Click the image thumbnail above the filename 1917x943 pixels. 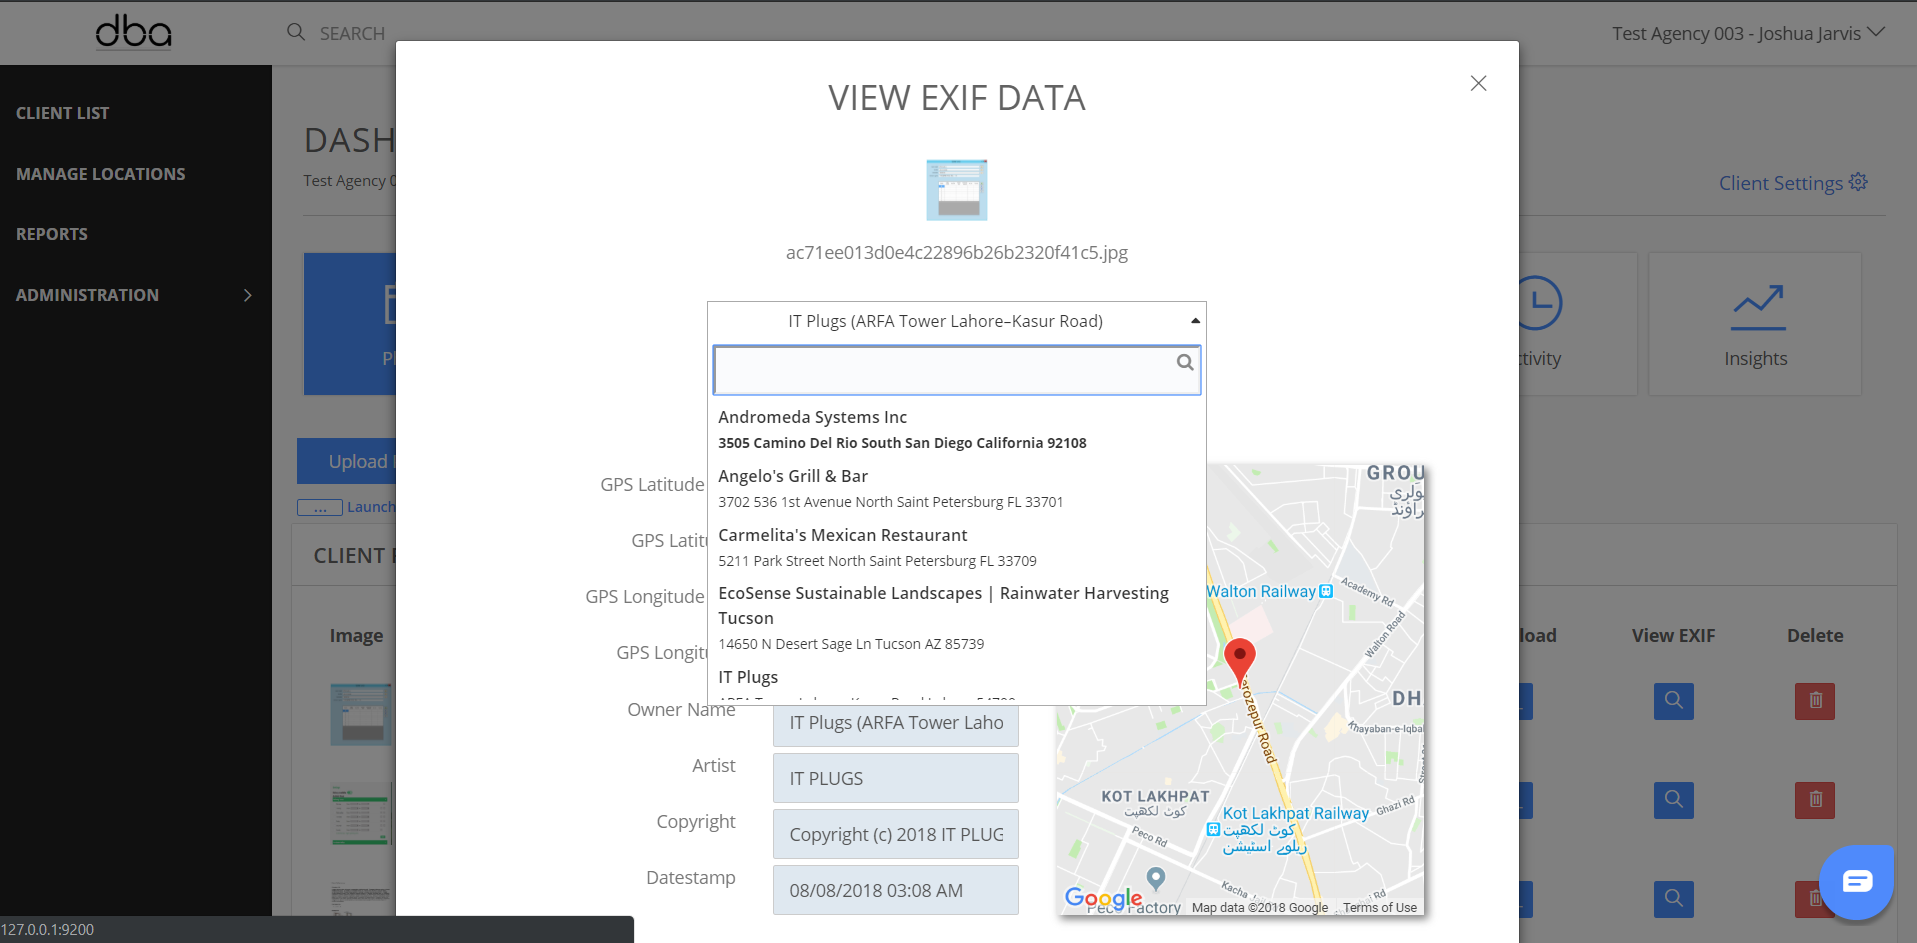[956, 190]
